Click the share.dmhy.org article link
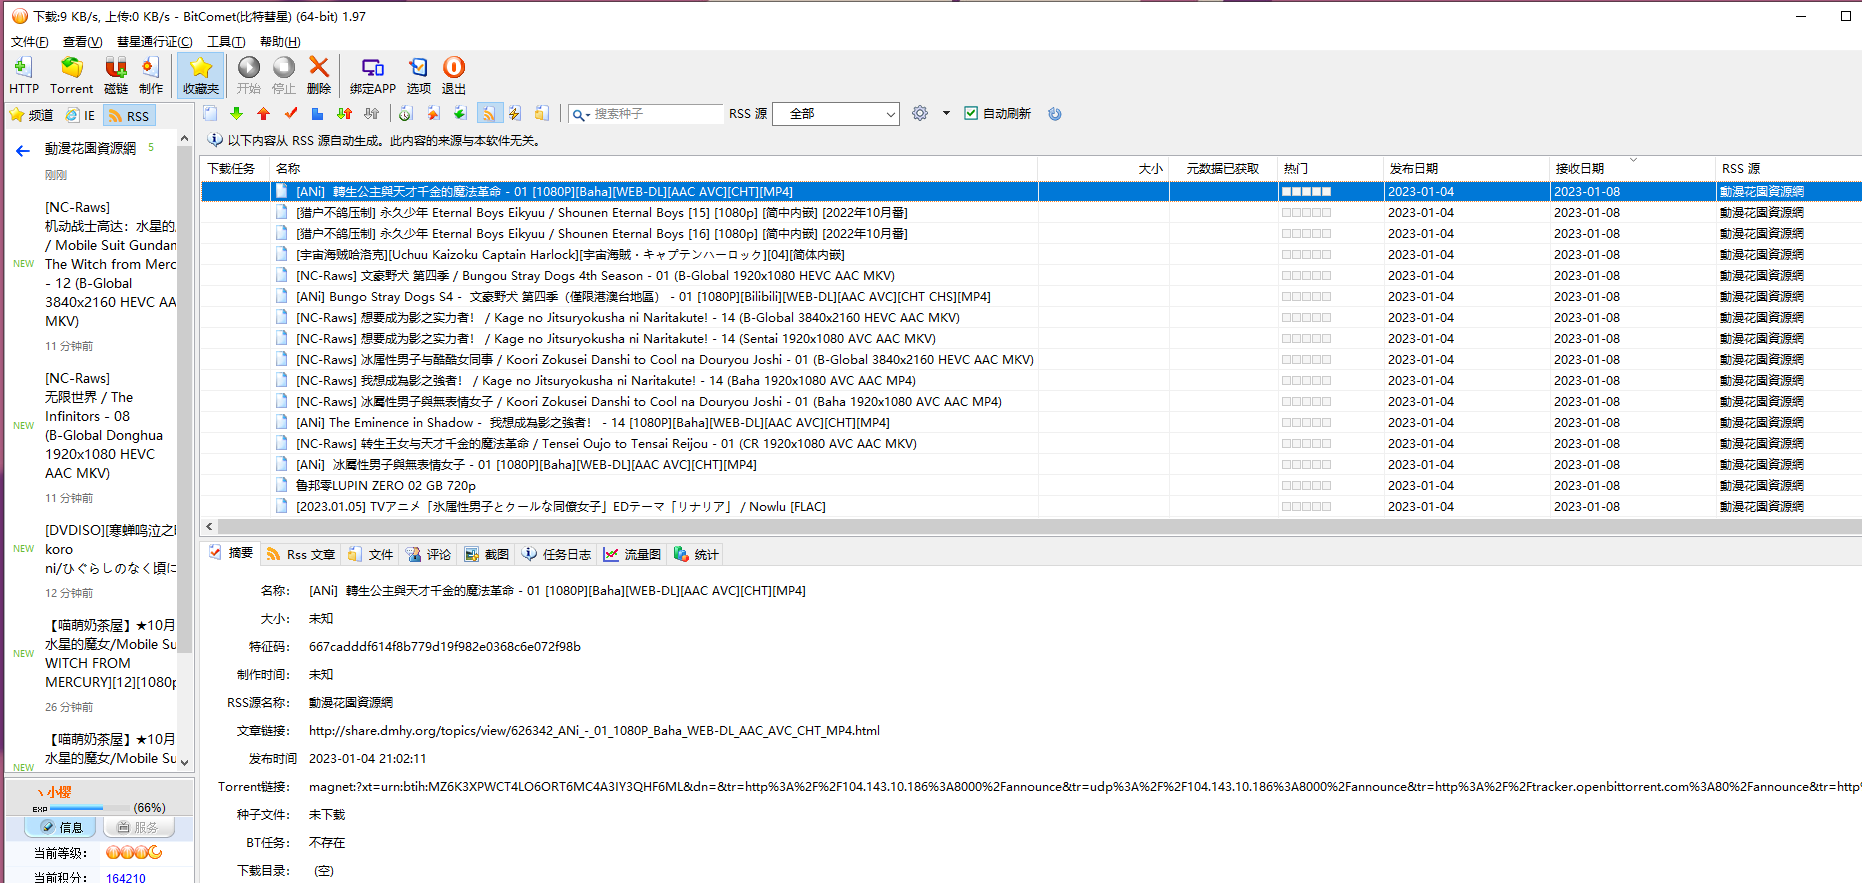The height and width of the screenshot is (883, 1862). coord(594,731)
